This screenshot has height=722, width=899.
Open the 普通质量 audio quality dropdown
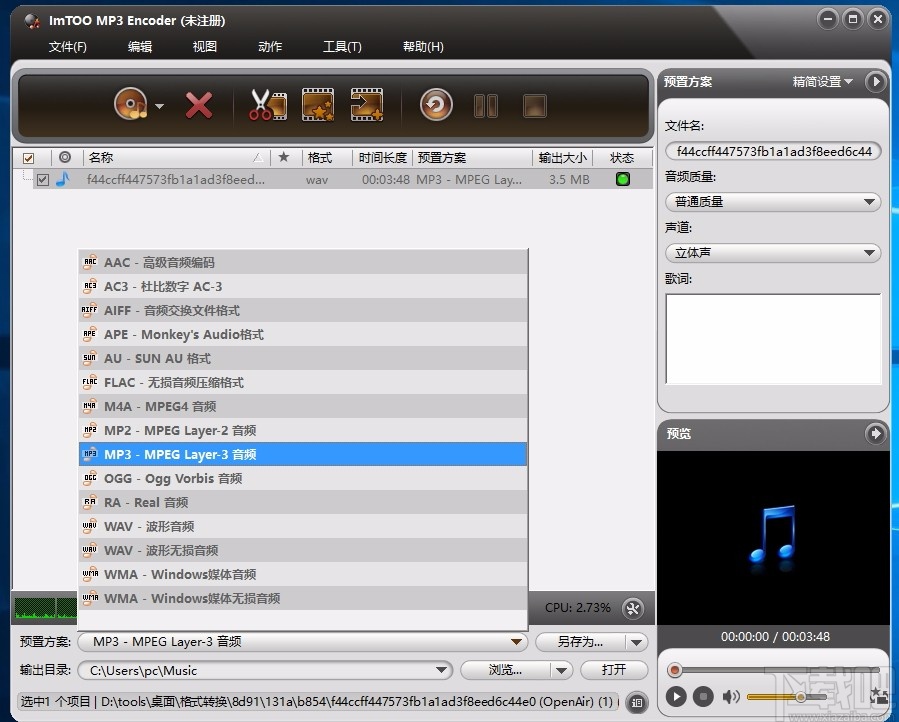click(772, 201)
